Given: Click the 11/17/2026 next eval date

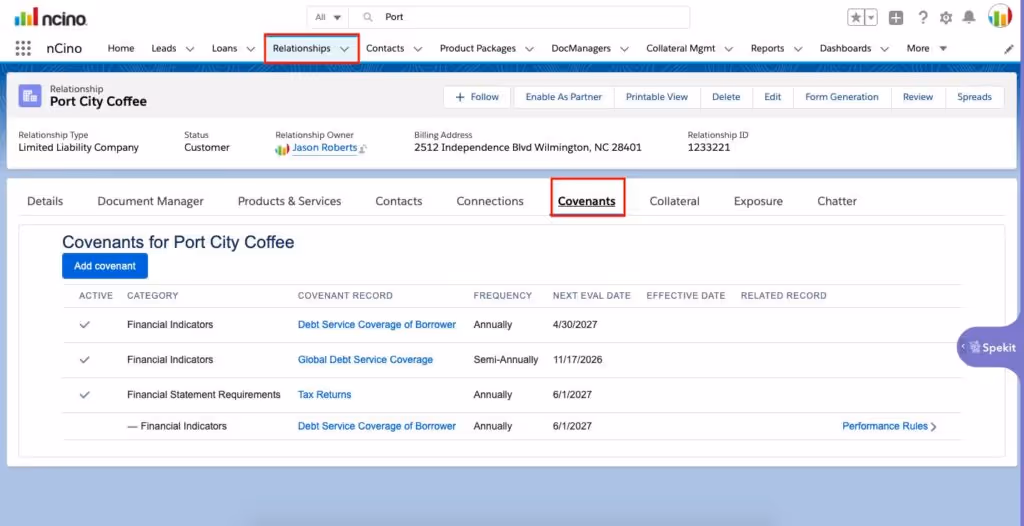Looking at the screenshot, I should 578,359.
